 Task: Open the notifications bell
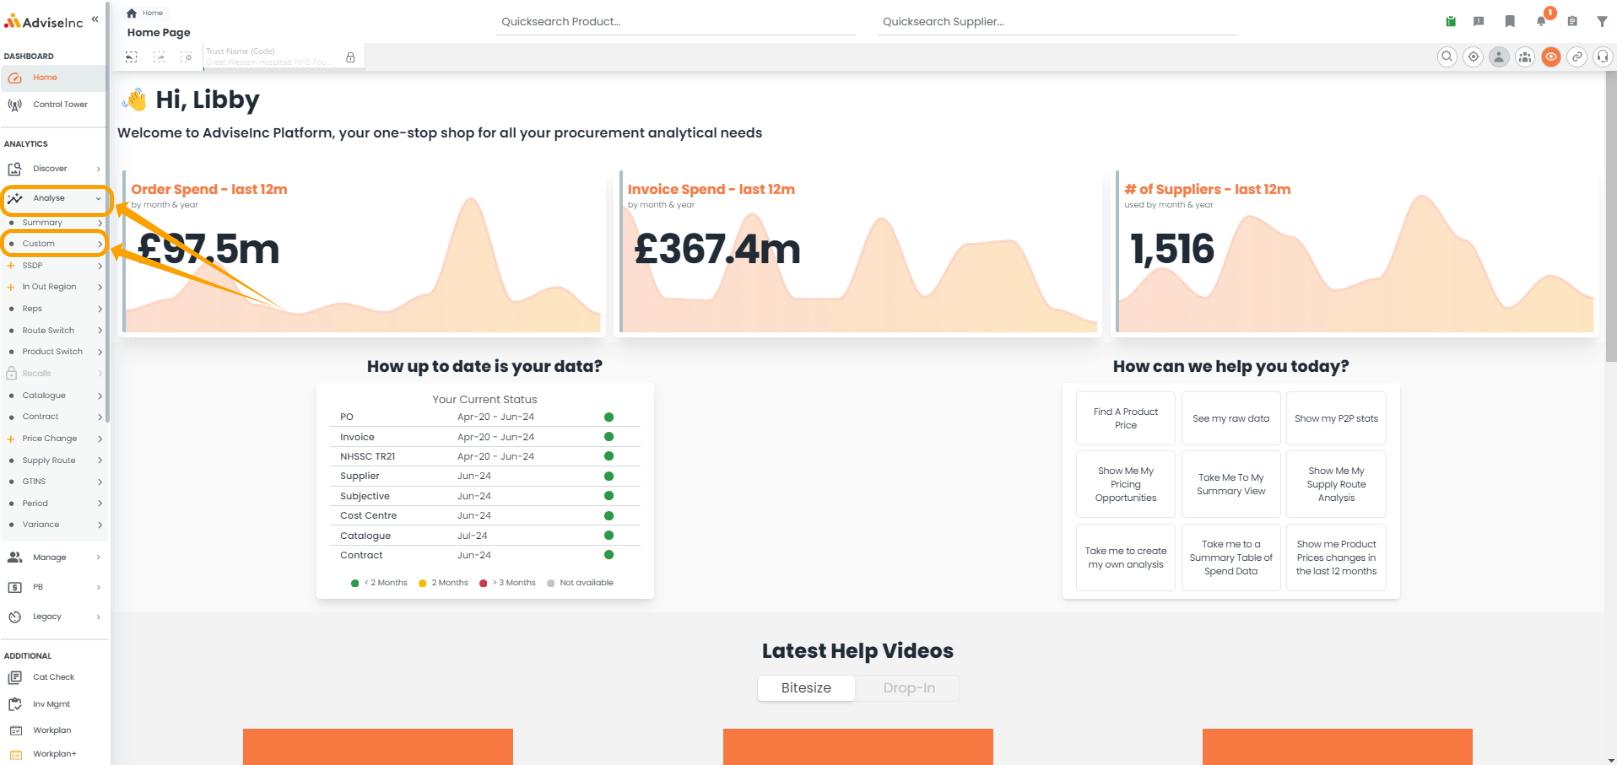pos(1542,20)
